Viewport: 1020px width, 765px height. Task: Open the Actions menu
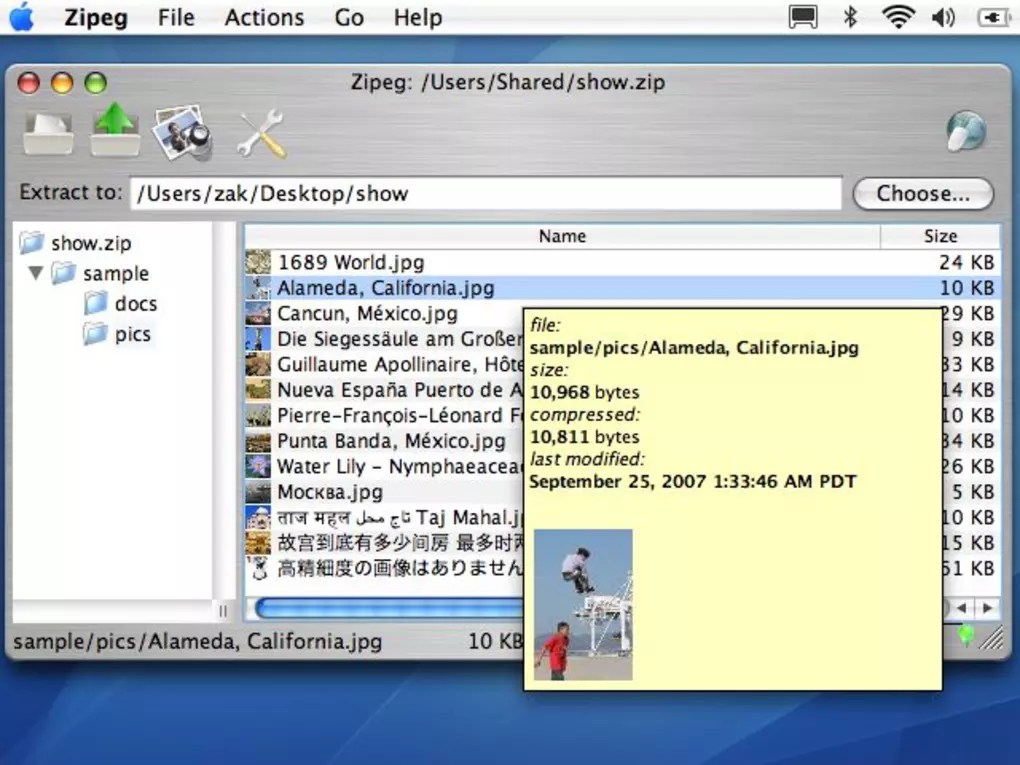coord(264,17)
